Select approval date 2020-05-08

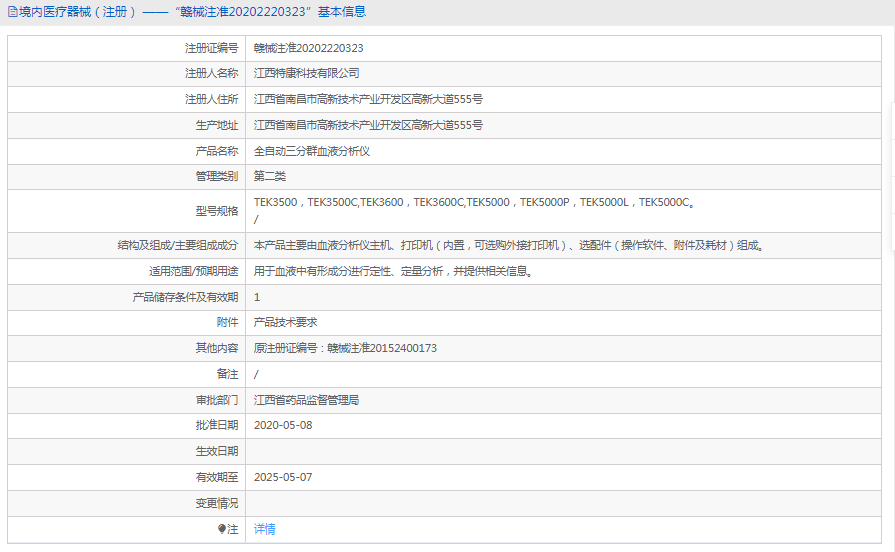283,425
